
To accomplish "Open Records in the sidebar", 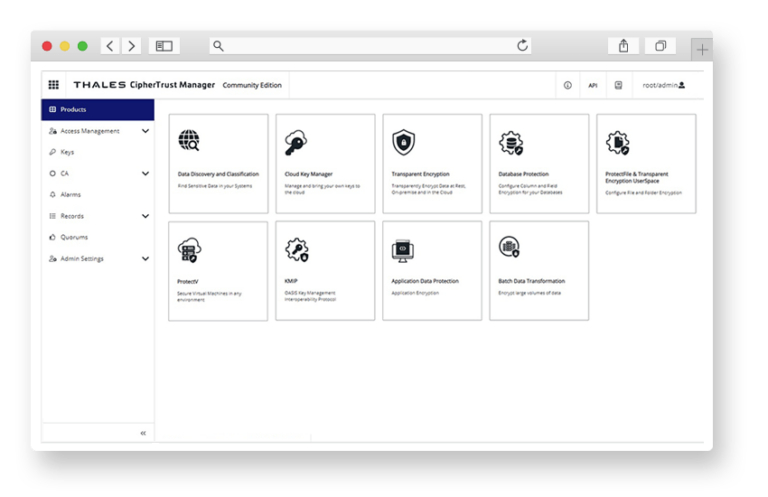I will 72,216.
